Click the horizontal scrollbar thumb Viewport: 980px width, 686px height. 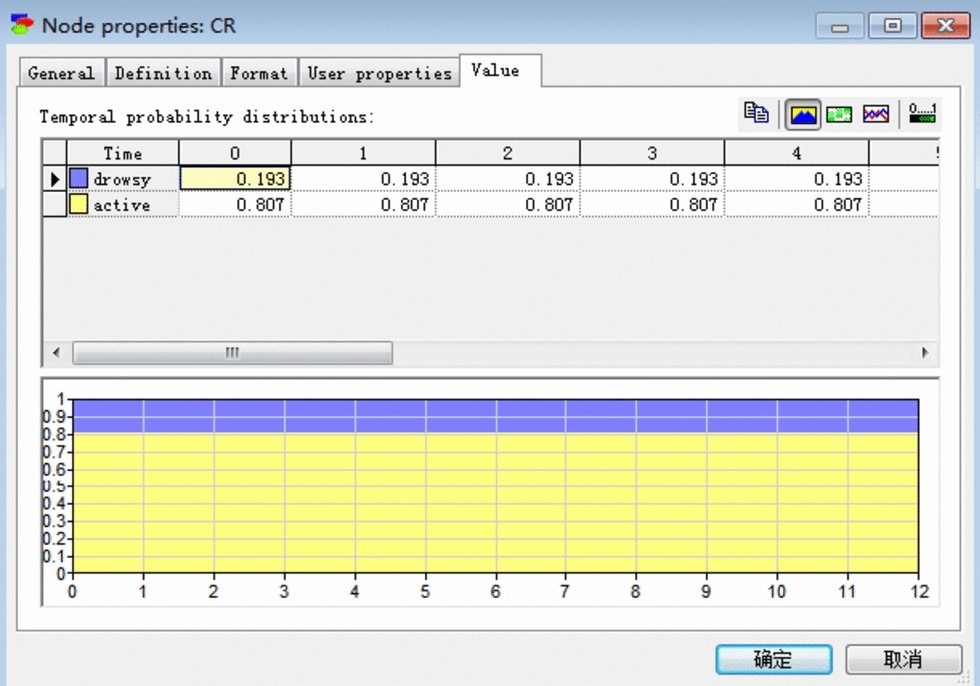[x=232, y=353]
